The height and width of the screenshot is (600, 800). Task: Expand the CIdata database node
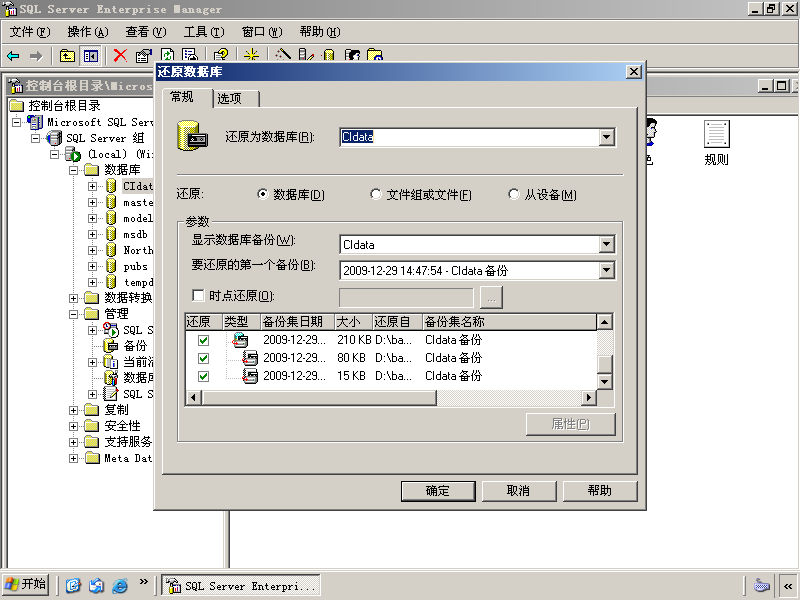tap(92, 186)
